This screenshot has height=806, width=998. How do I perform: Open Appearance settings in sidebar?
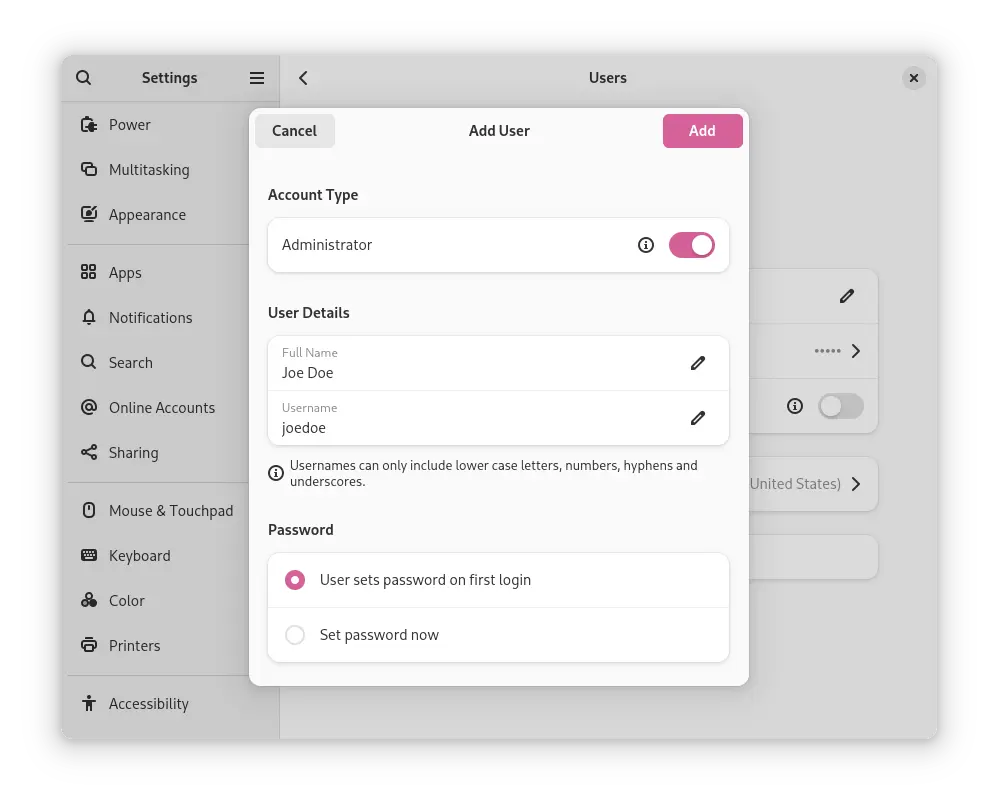coord(147,215)
